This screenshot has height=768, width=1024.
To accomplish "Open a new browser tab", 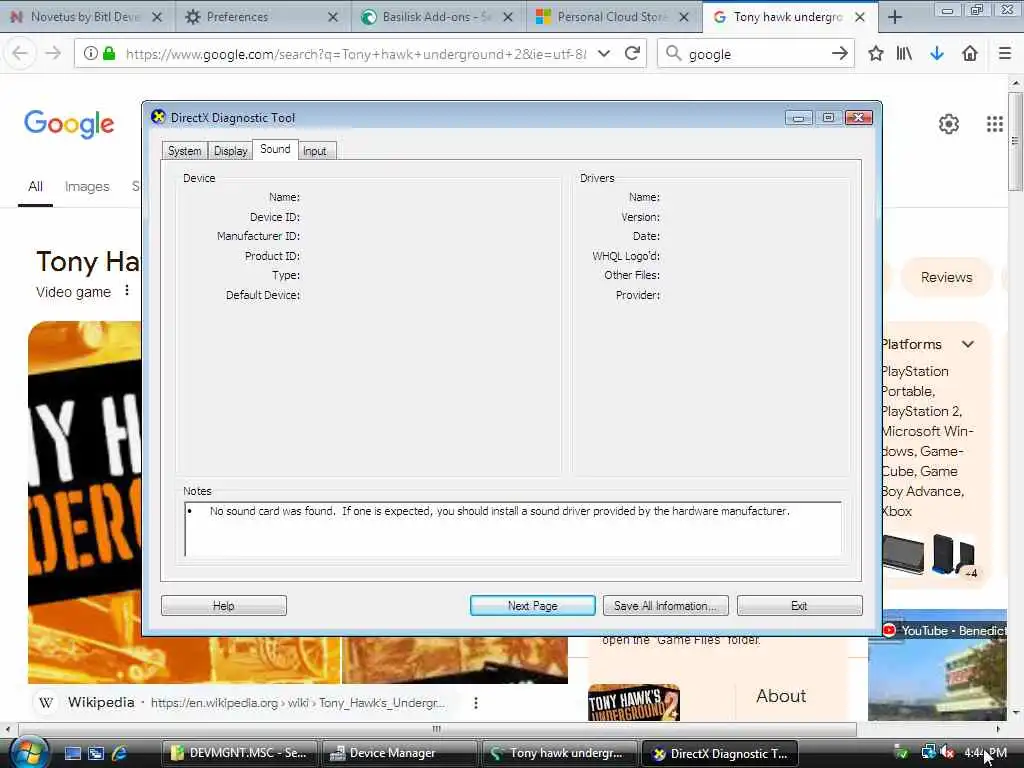I will coord(895,17).
